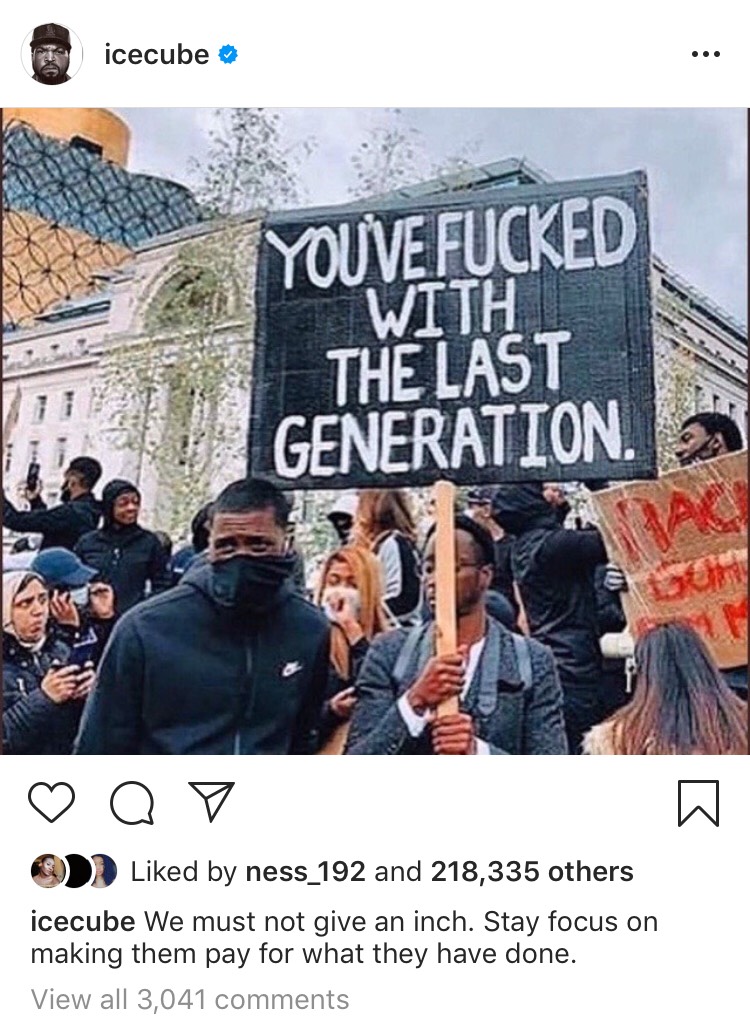Image resolution: width=750 pixels, height=1031 pixels.
Task: Tap the protest sign in the post photo
Action: [452, 329]
